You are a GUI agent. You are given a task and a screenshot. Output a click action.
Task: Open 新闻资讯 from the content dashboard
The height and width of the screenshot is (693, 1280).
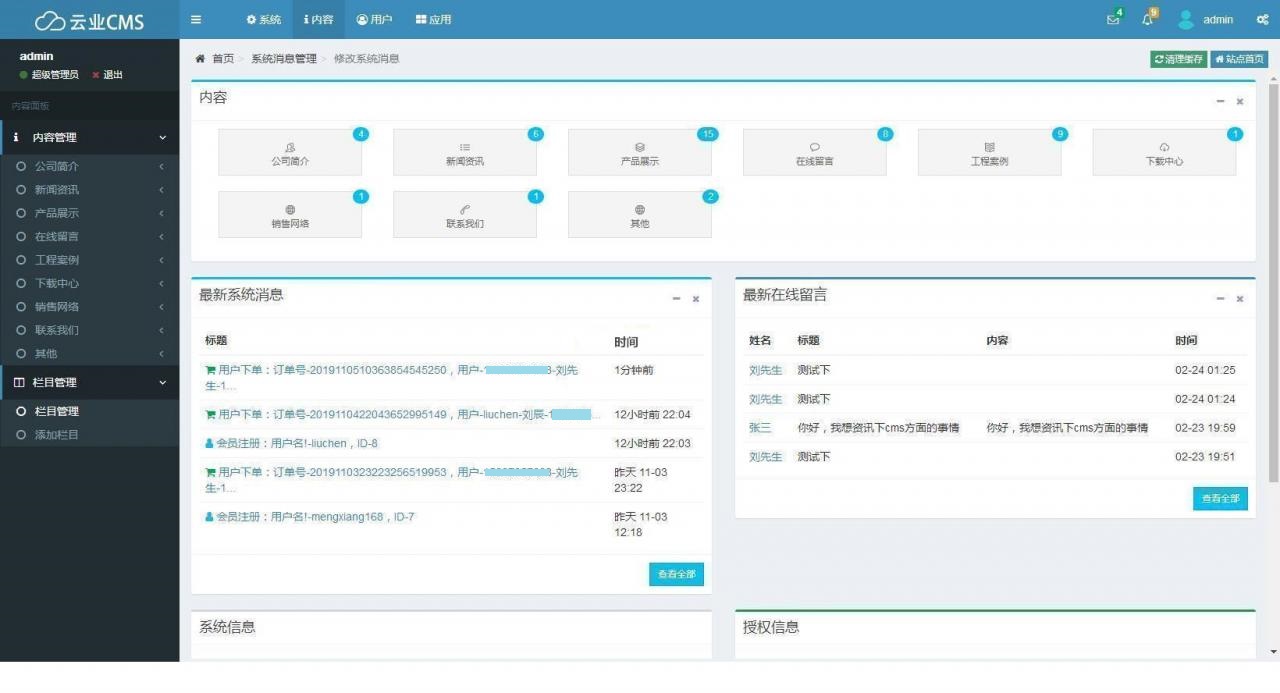[464, 152]
